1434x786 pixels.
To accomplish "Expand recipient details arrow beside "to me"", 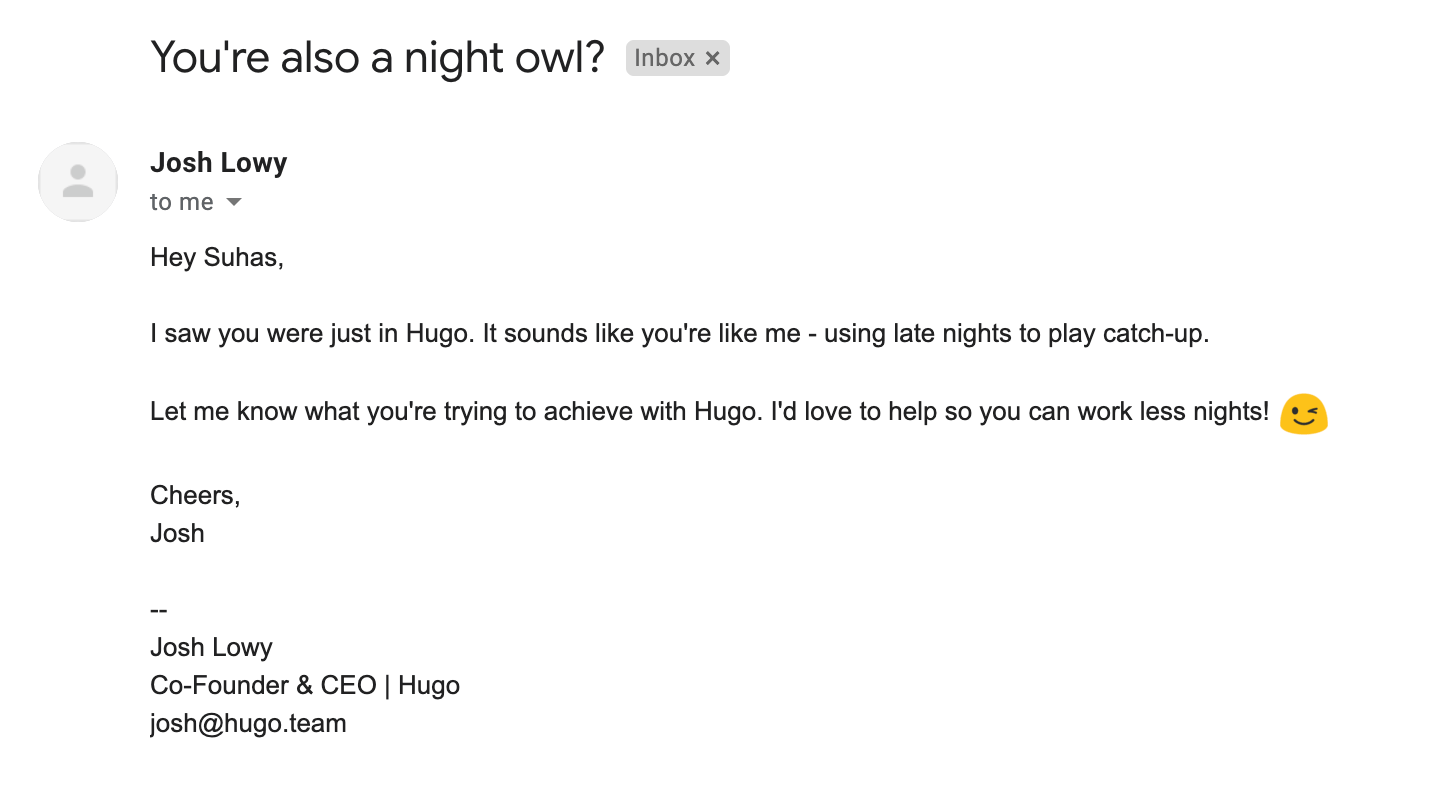I will click(234, 202).
